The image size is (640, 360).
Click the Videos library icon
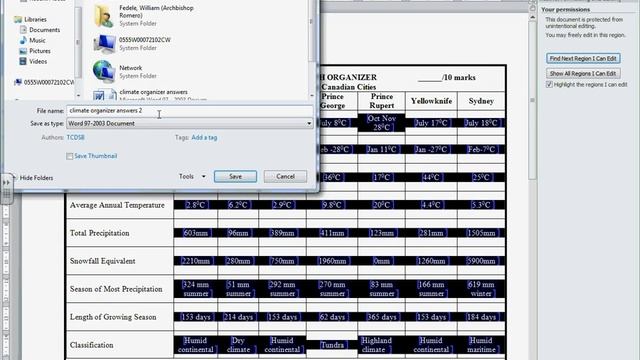pos(23,62)
